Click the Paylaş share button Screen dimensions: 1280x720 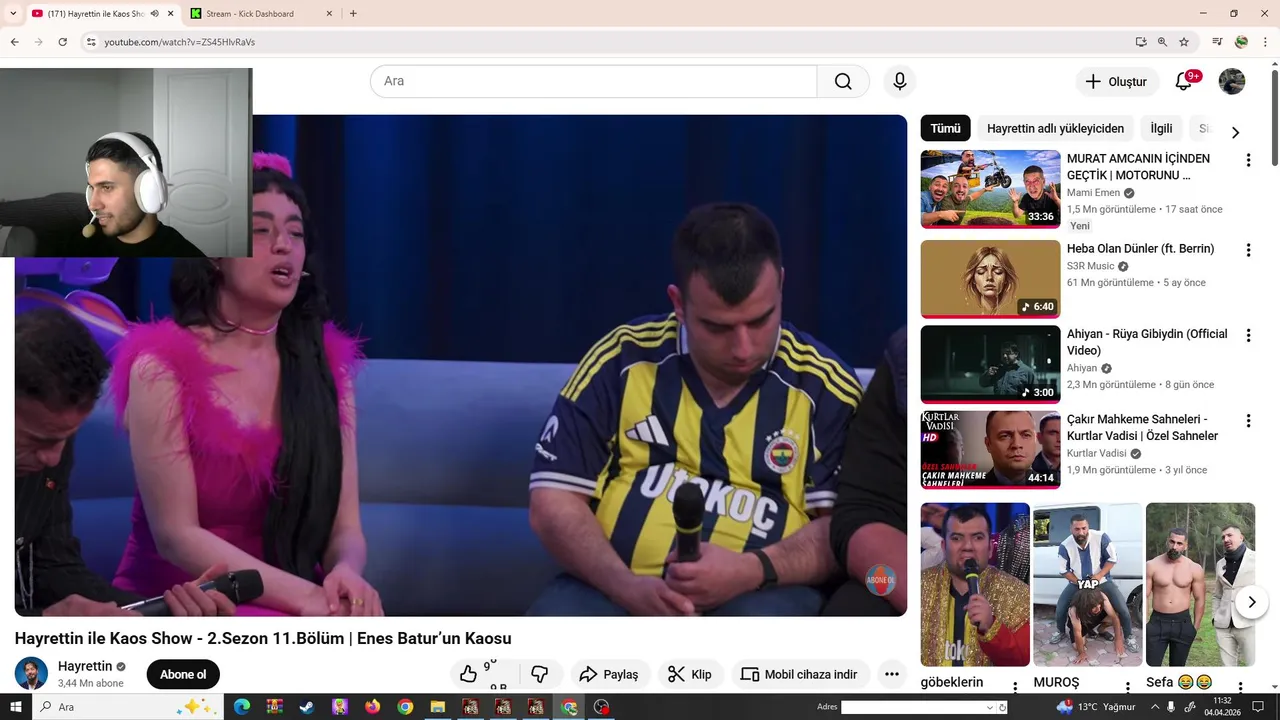click(609, 674)
